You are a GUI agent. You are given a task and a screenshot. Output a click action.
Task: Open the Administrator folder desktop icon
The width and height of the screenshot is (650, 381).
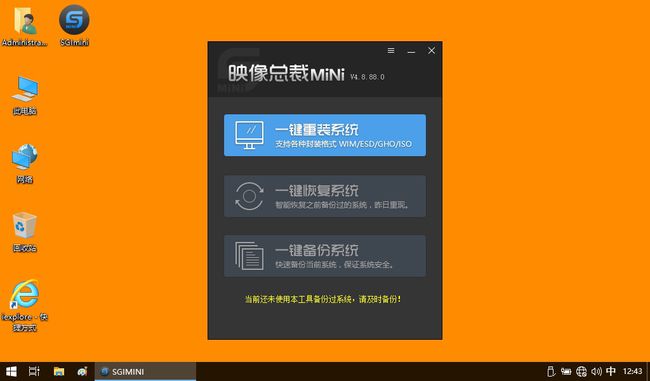coord(24,26)
